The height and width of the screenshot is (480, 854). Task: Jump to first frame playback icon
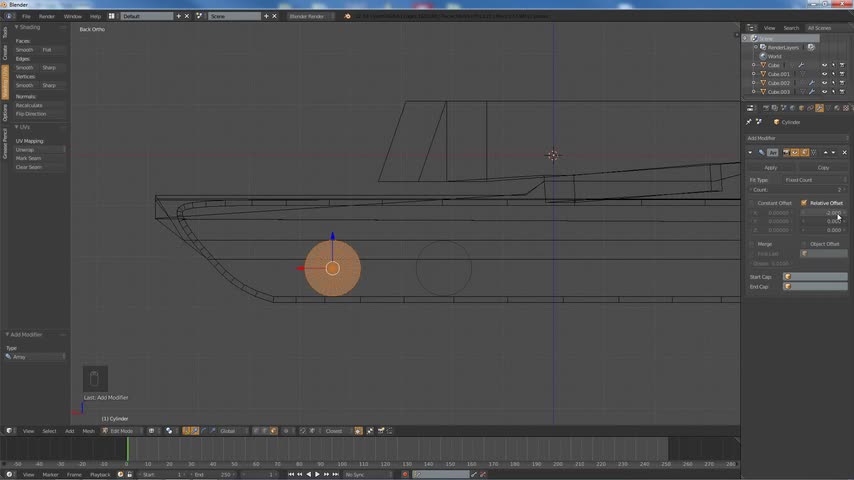pyautogui.click(x=291, y=475)
